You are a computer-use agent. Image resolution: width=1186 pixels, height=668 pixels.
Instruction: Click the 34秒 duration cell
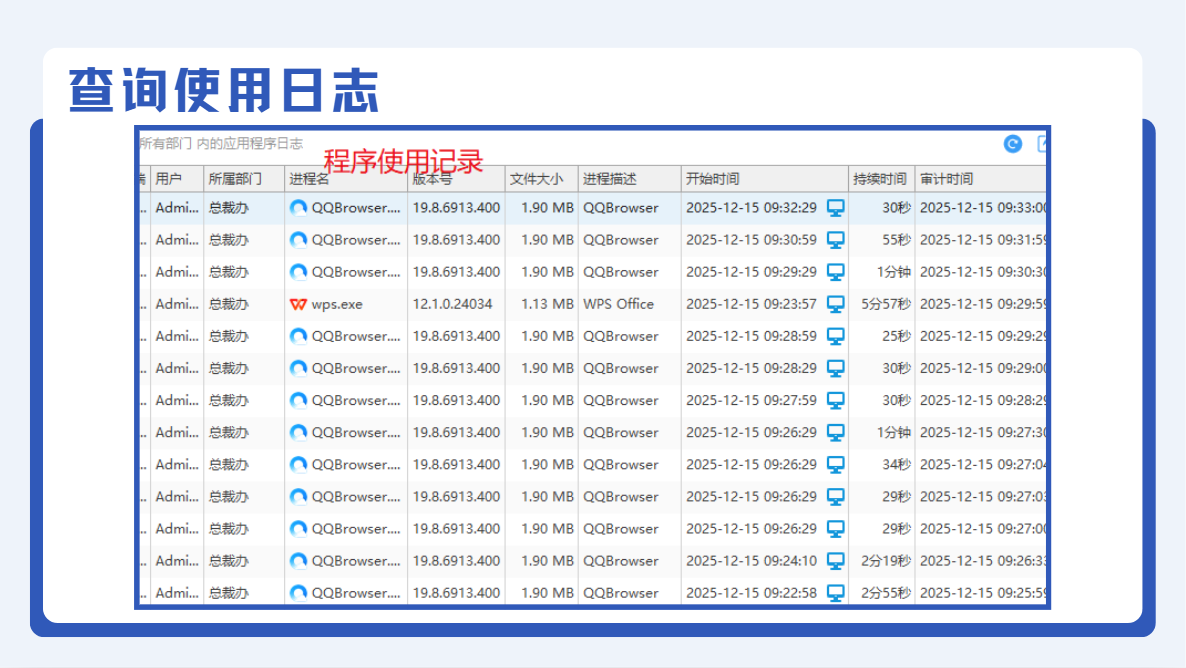[x=896, y=464]
